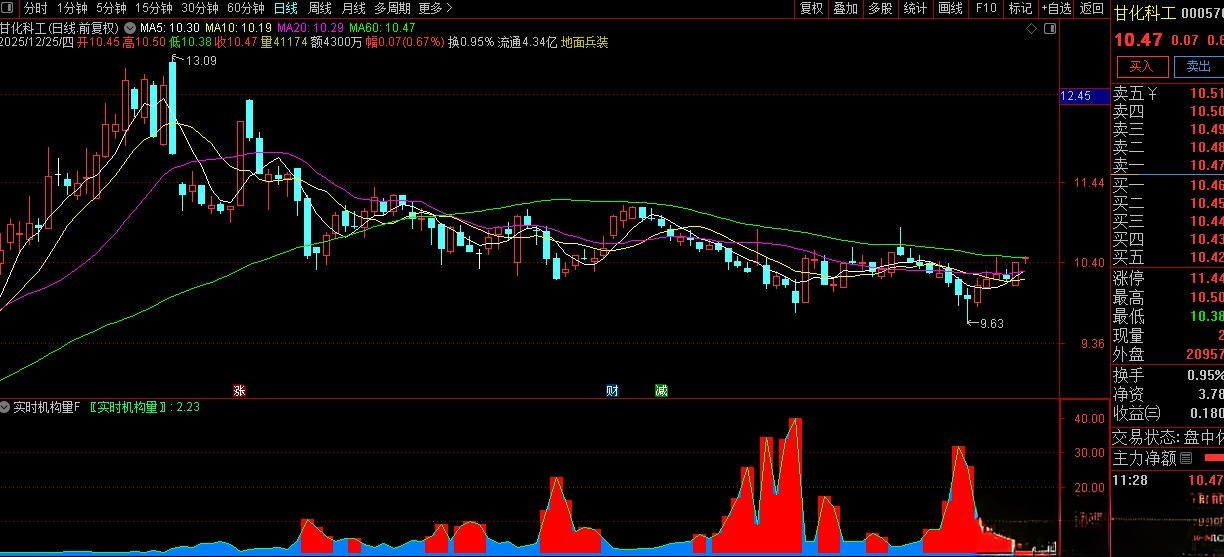Expand the dropdown arrow beside 甘化科工(日线.前复权)

(130, 27)
